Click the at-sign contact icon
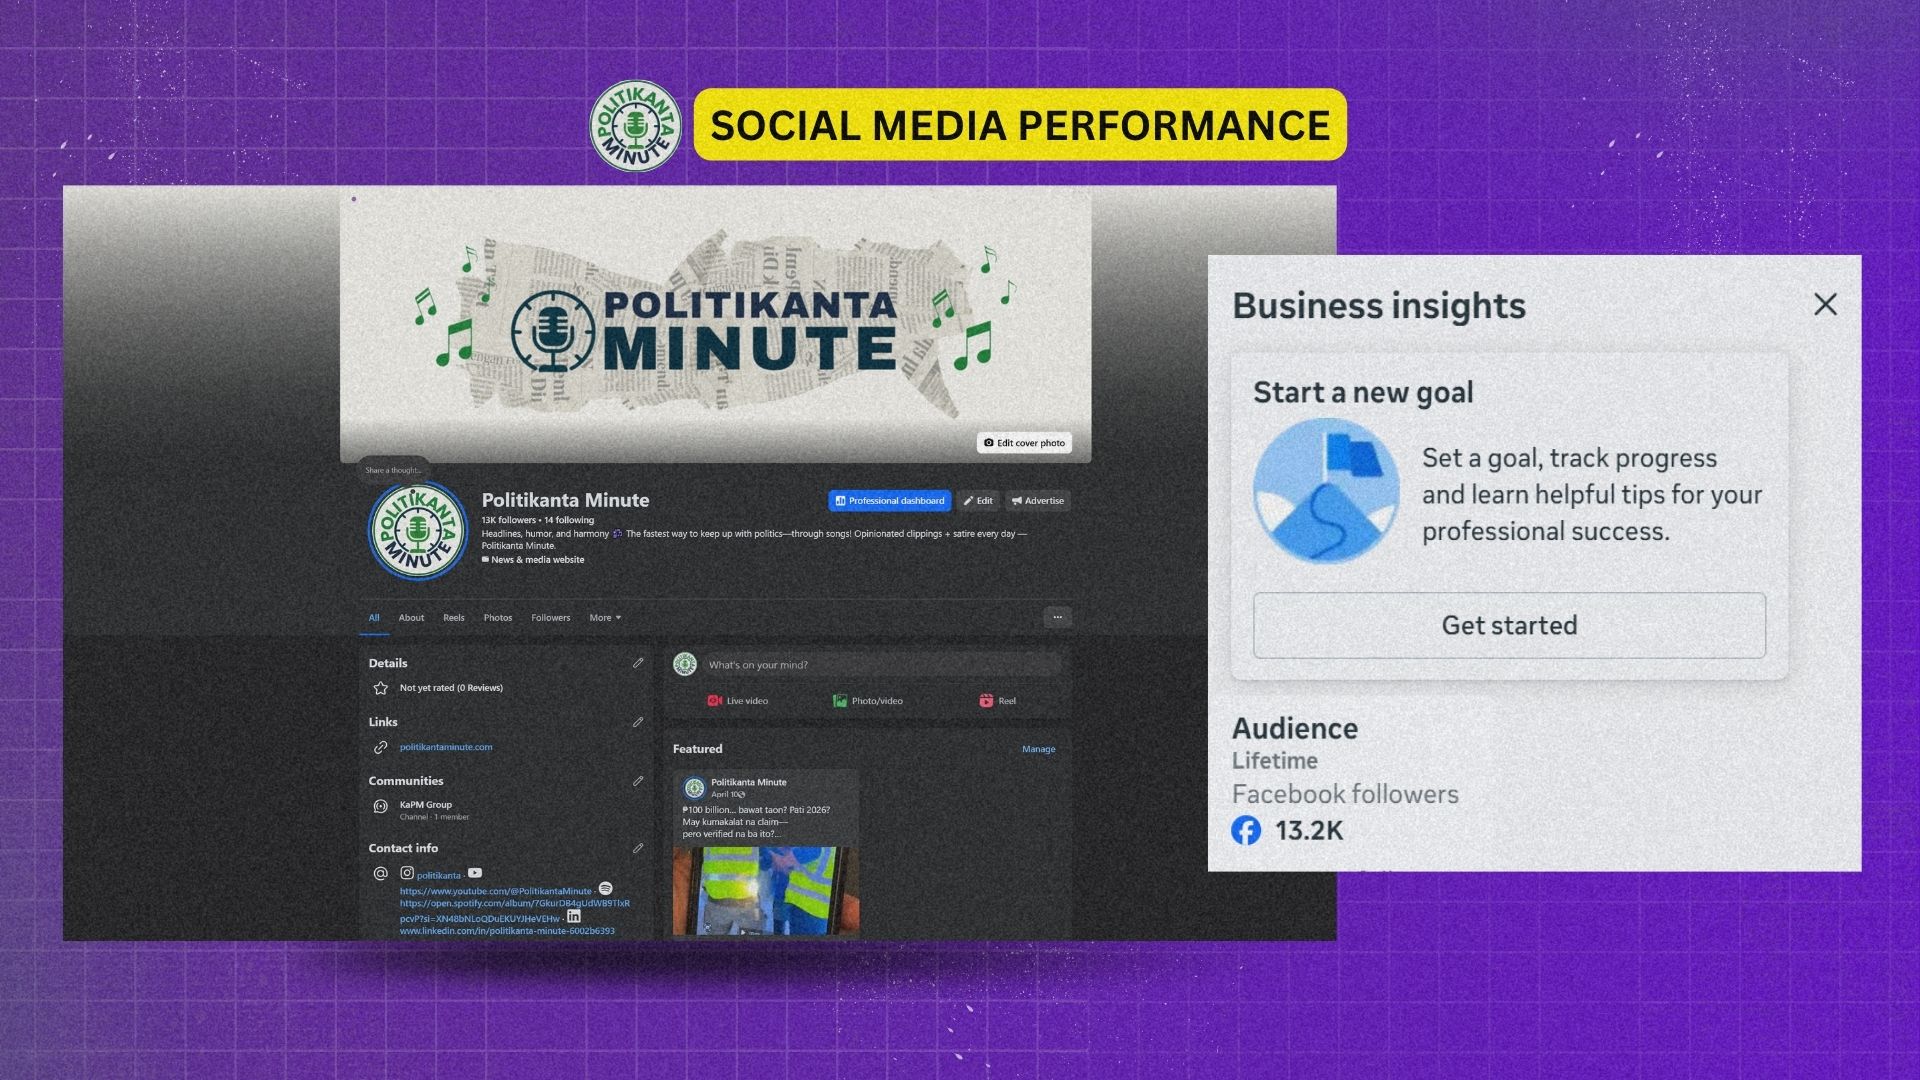Screen dimensions: 1920x1080 (380, 874)
